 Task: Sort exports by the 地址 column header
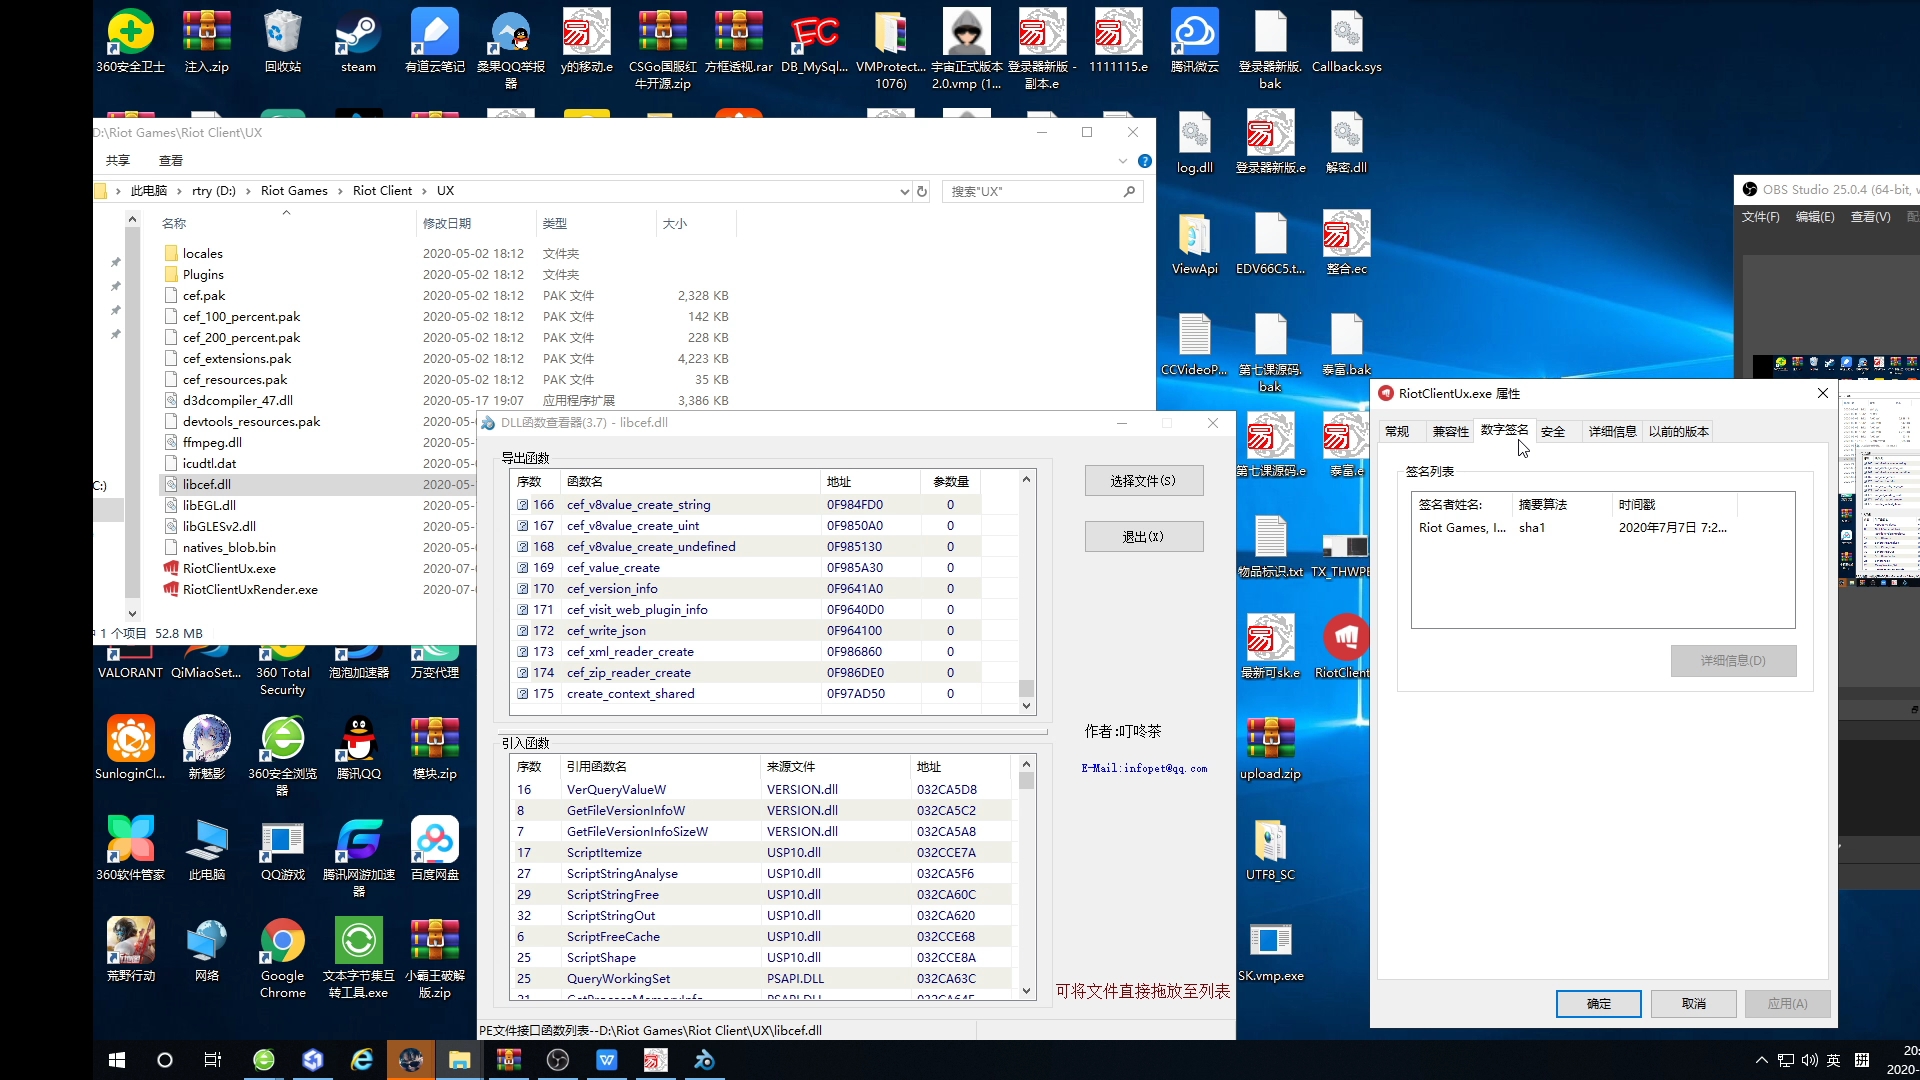872,482
